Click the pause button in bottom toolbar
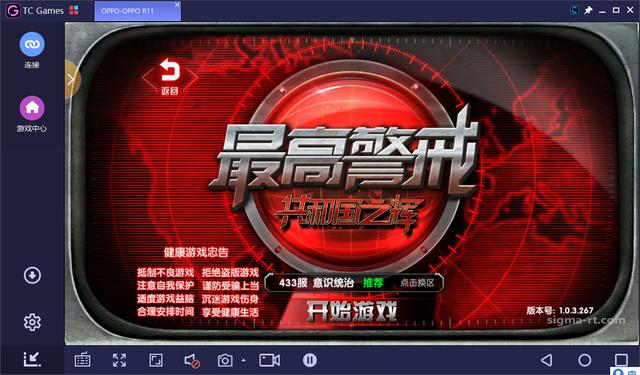 point(310,360)
